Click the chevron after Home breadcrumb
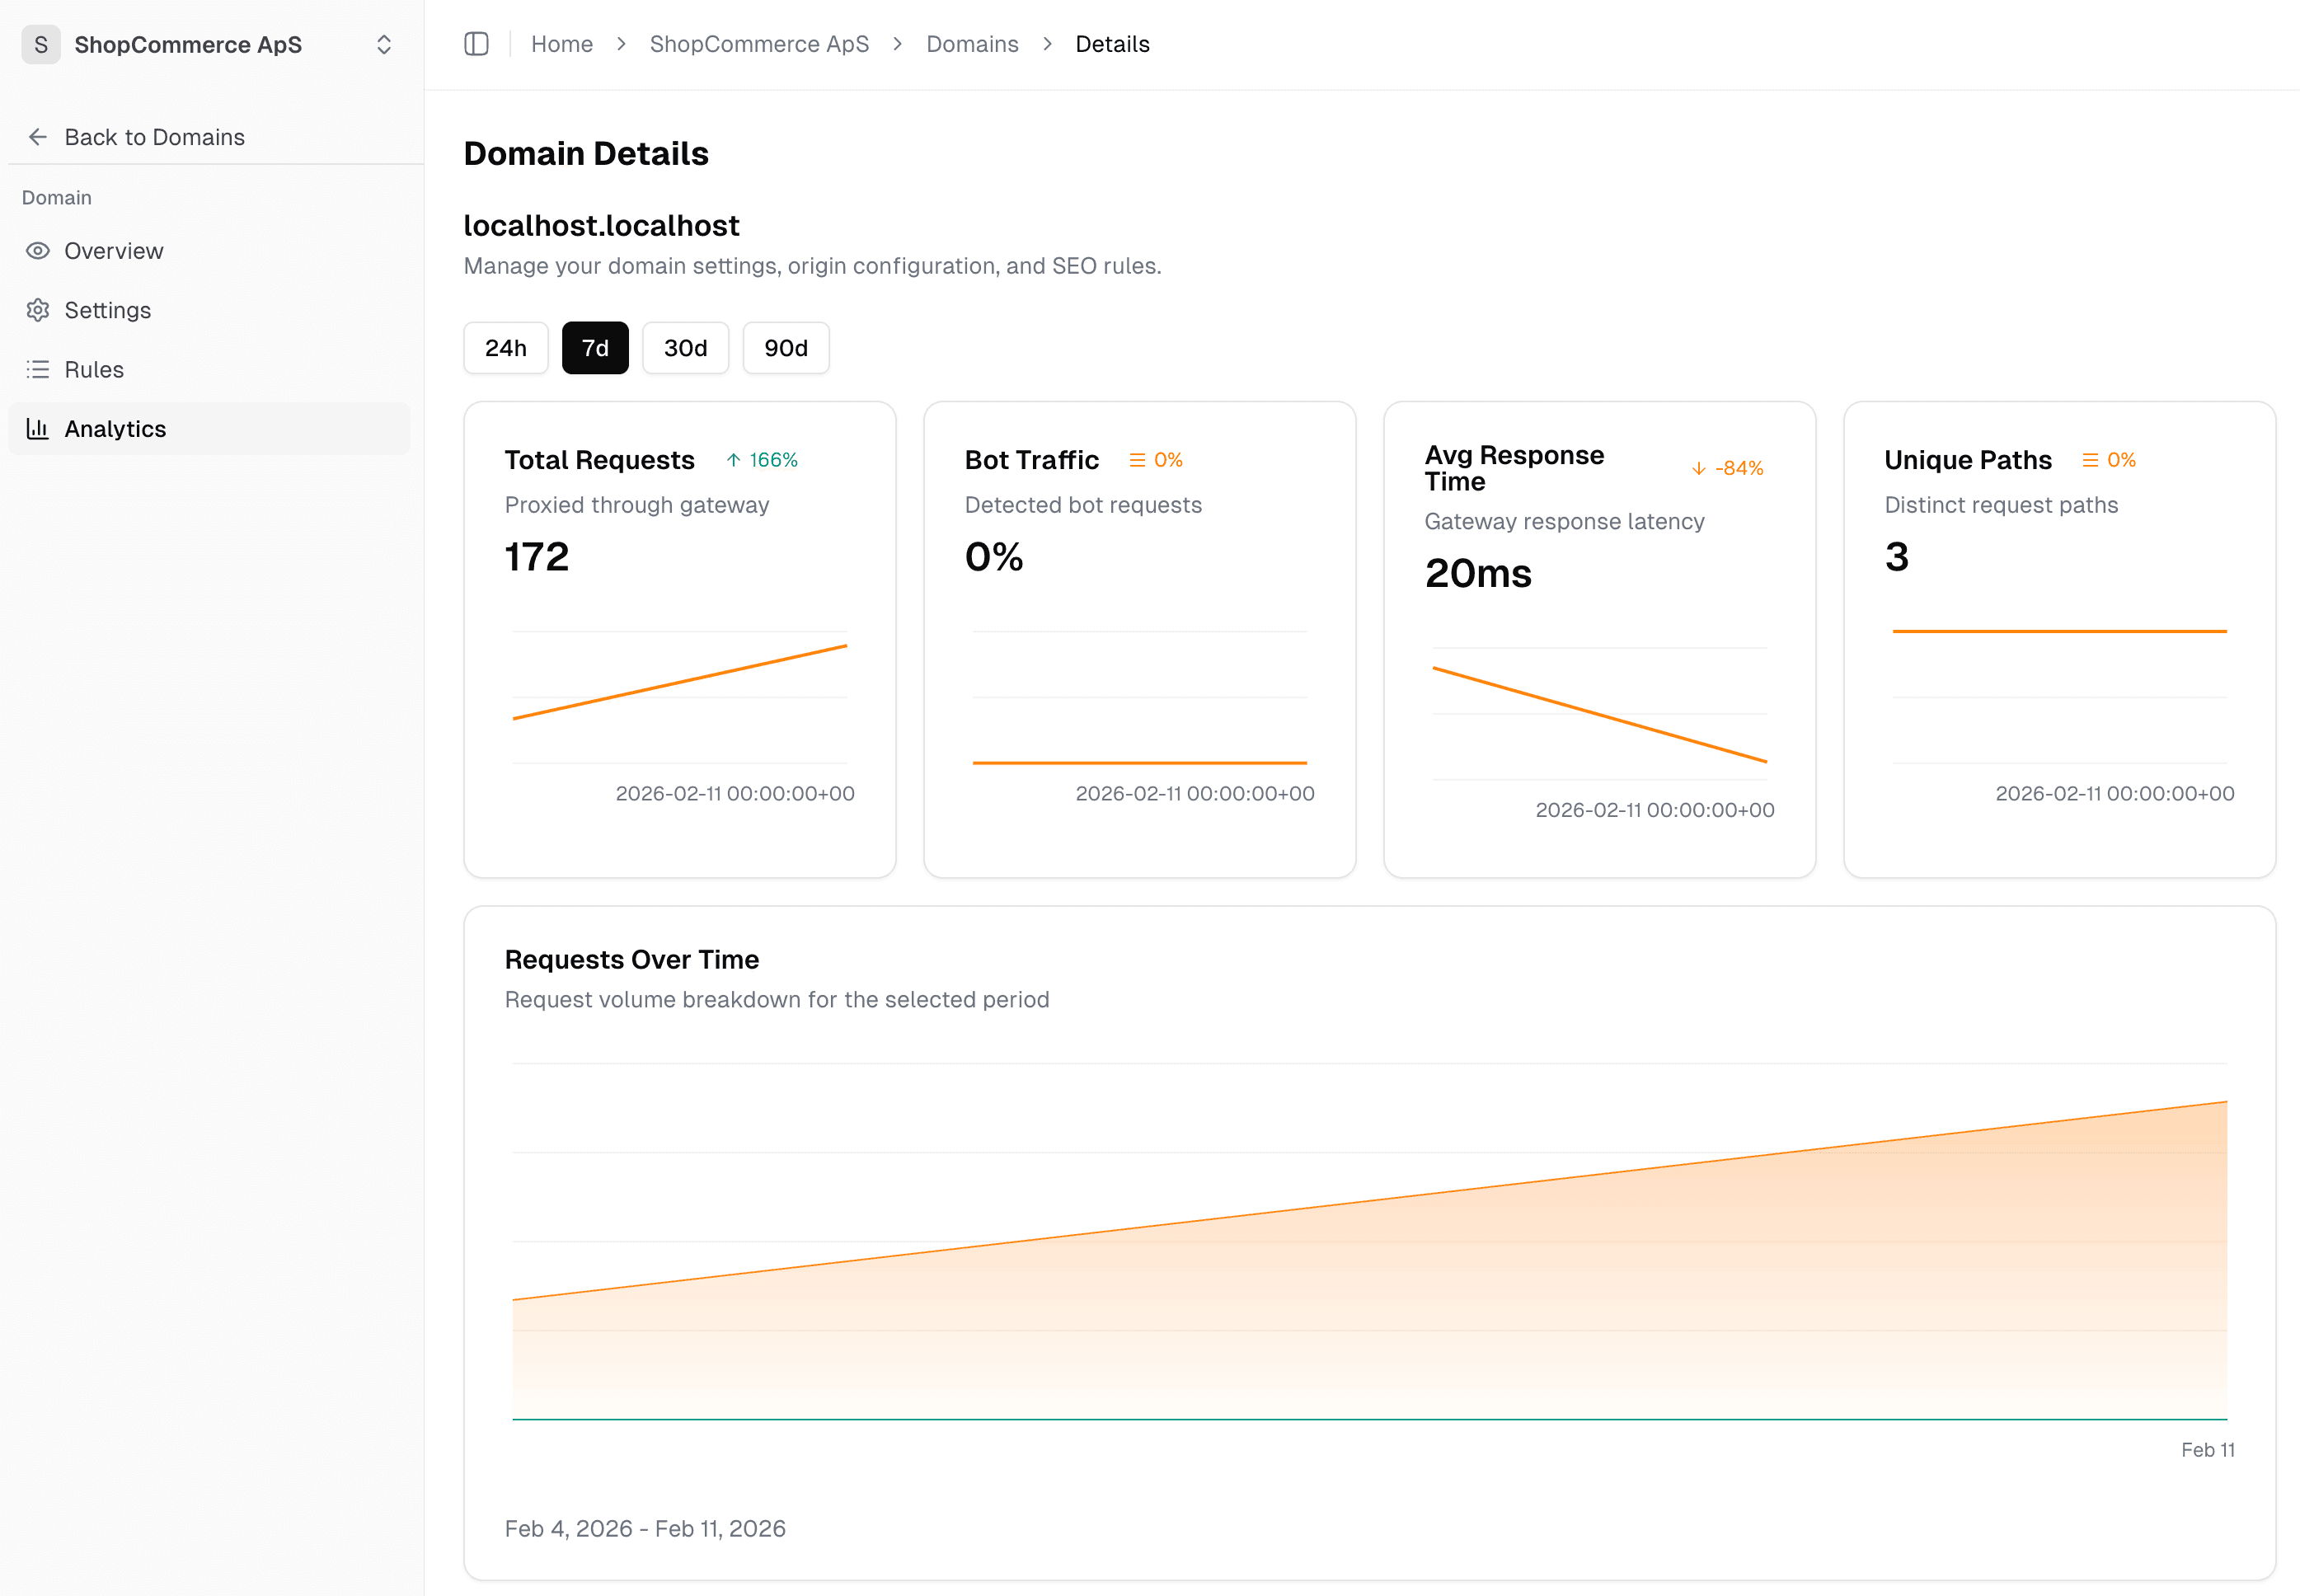 pyautogui.click(x=621, y=44)
